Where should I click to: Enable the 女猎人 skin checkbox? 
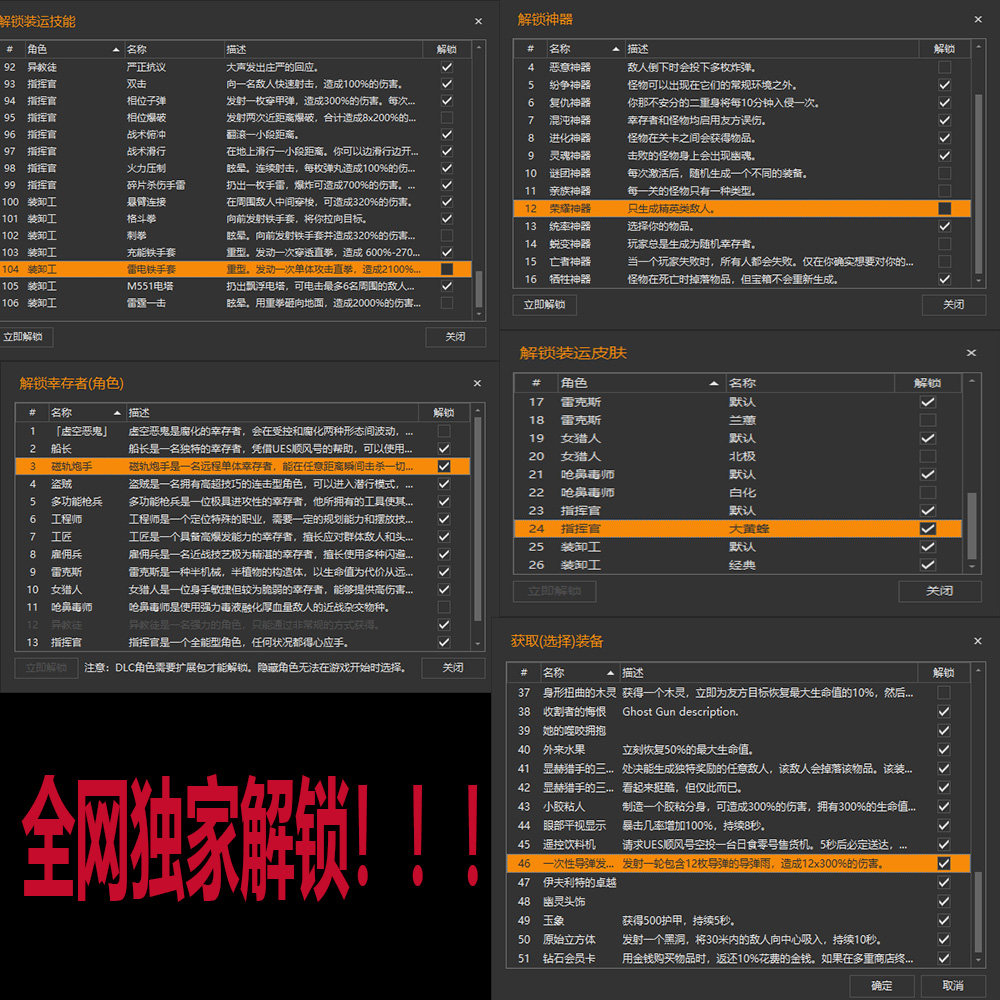927,437
